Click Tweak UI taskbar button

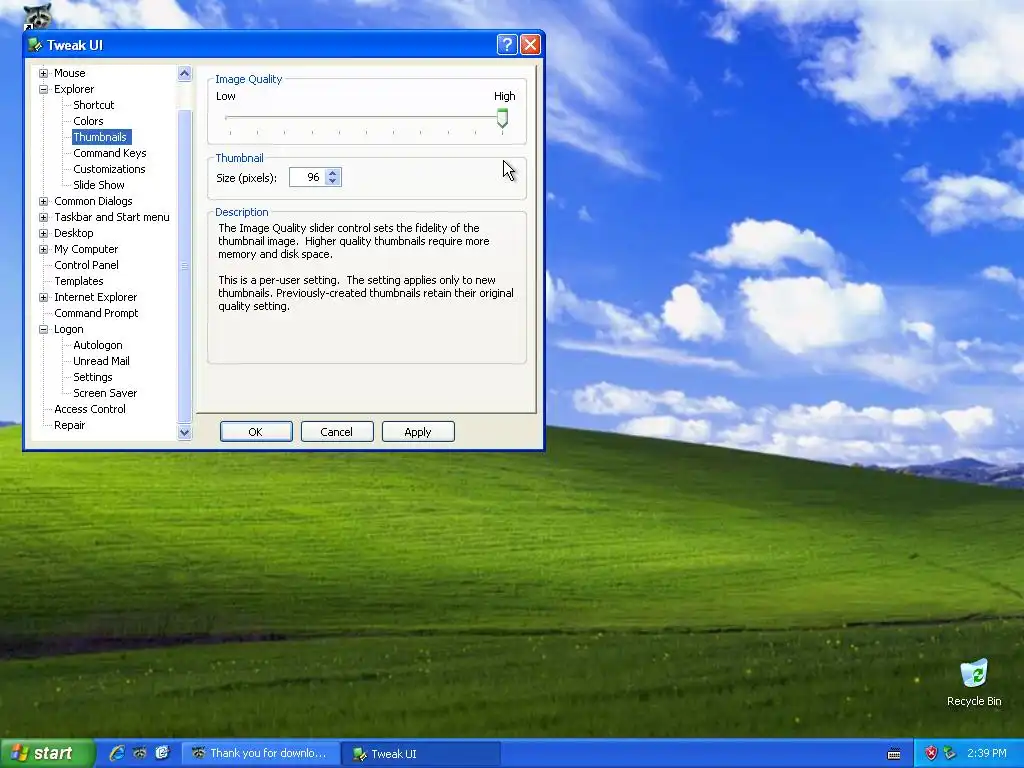[x=421, y=754]
